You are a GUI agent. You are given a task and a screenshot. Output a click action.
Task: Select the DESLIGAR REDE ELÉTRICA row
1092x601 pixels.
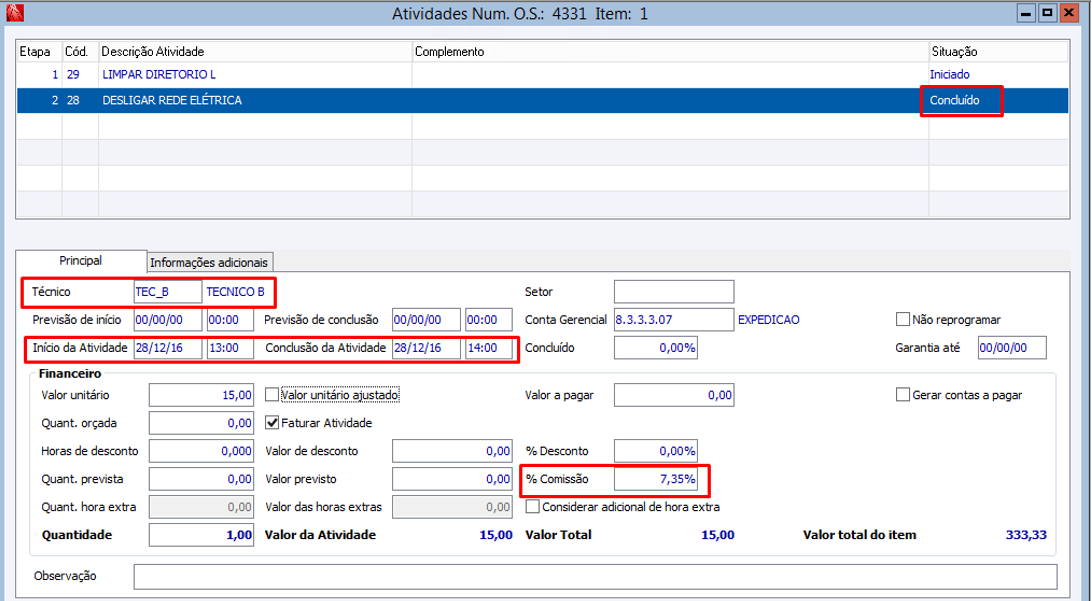tap(171, 101)
